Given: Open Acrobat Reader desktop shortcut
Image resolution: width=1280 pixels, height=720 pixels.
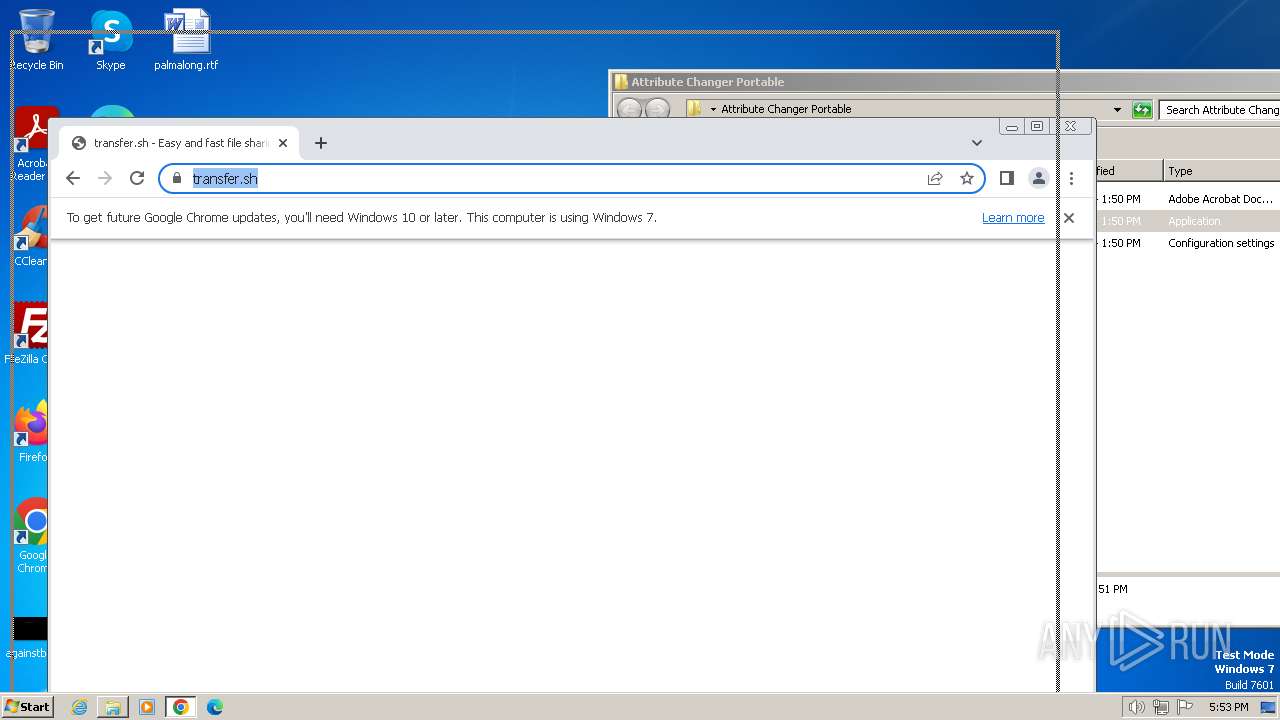Looking at the screenshot, I should (31, 145).
